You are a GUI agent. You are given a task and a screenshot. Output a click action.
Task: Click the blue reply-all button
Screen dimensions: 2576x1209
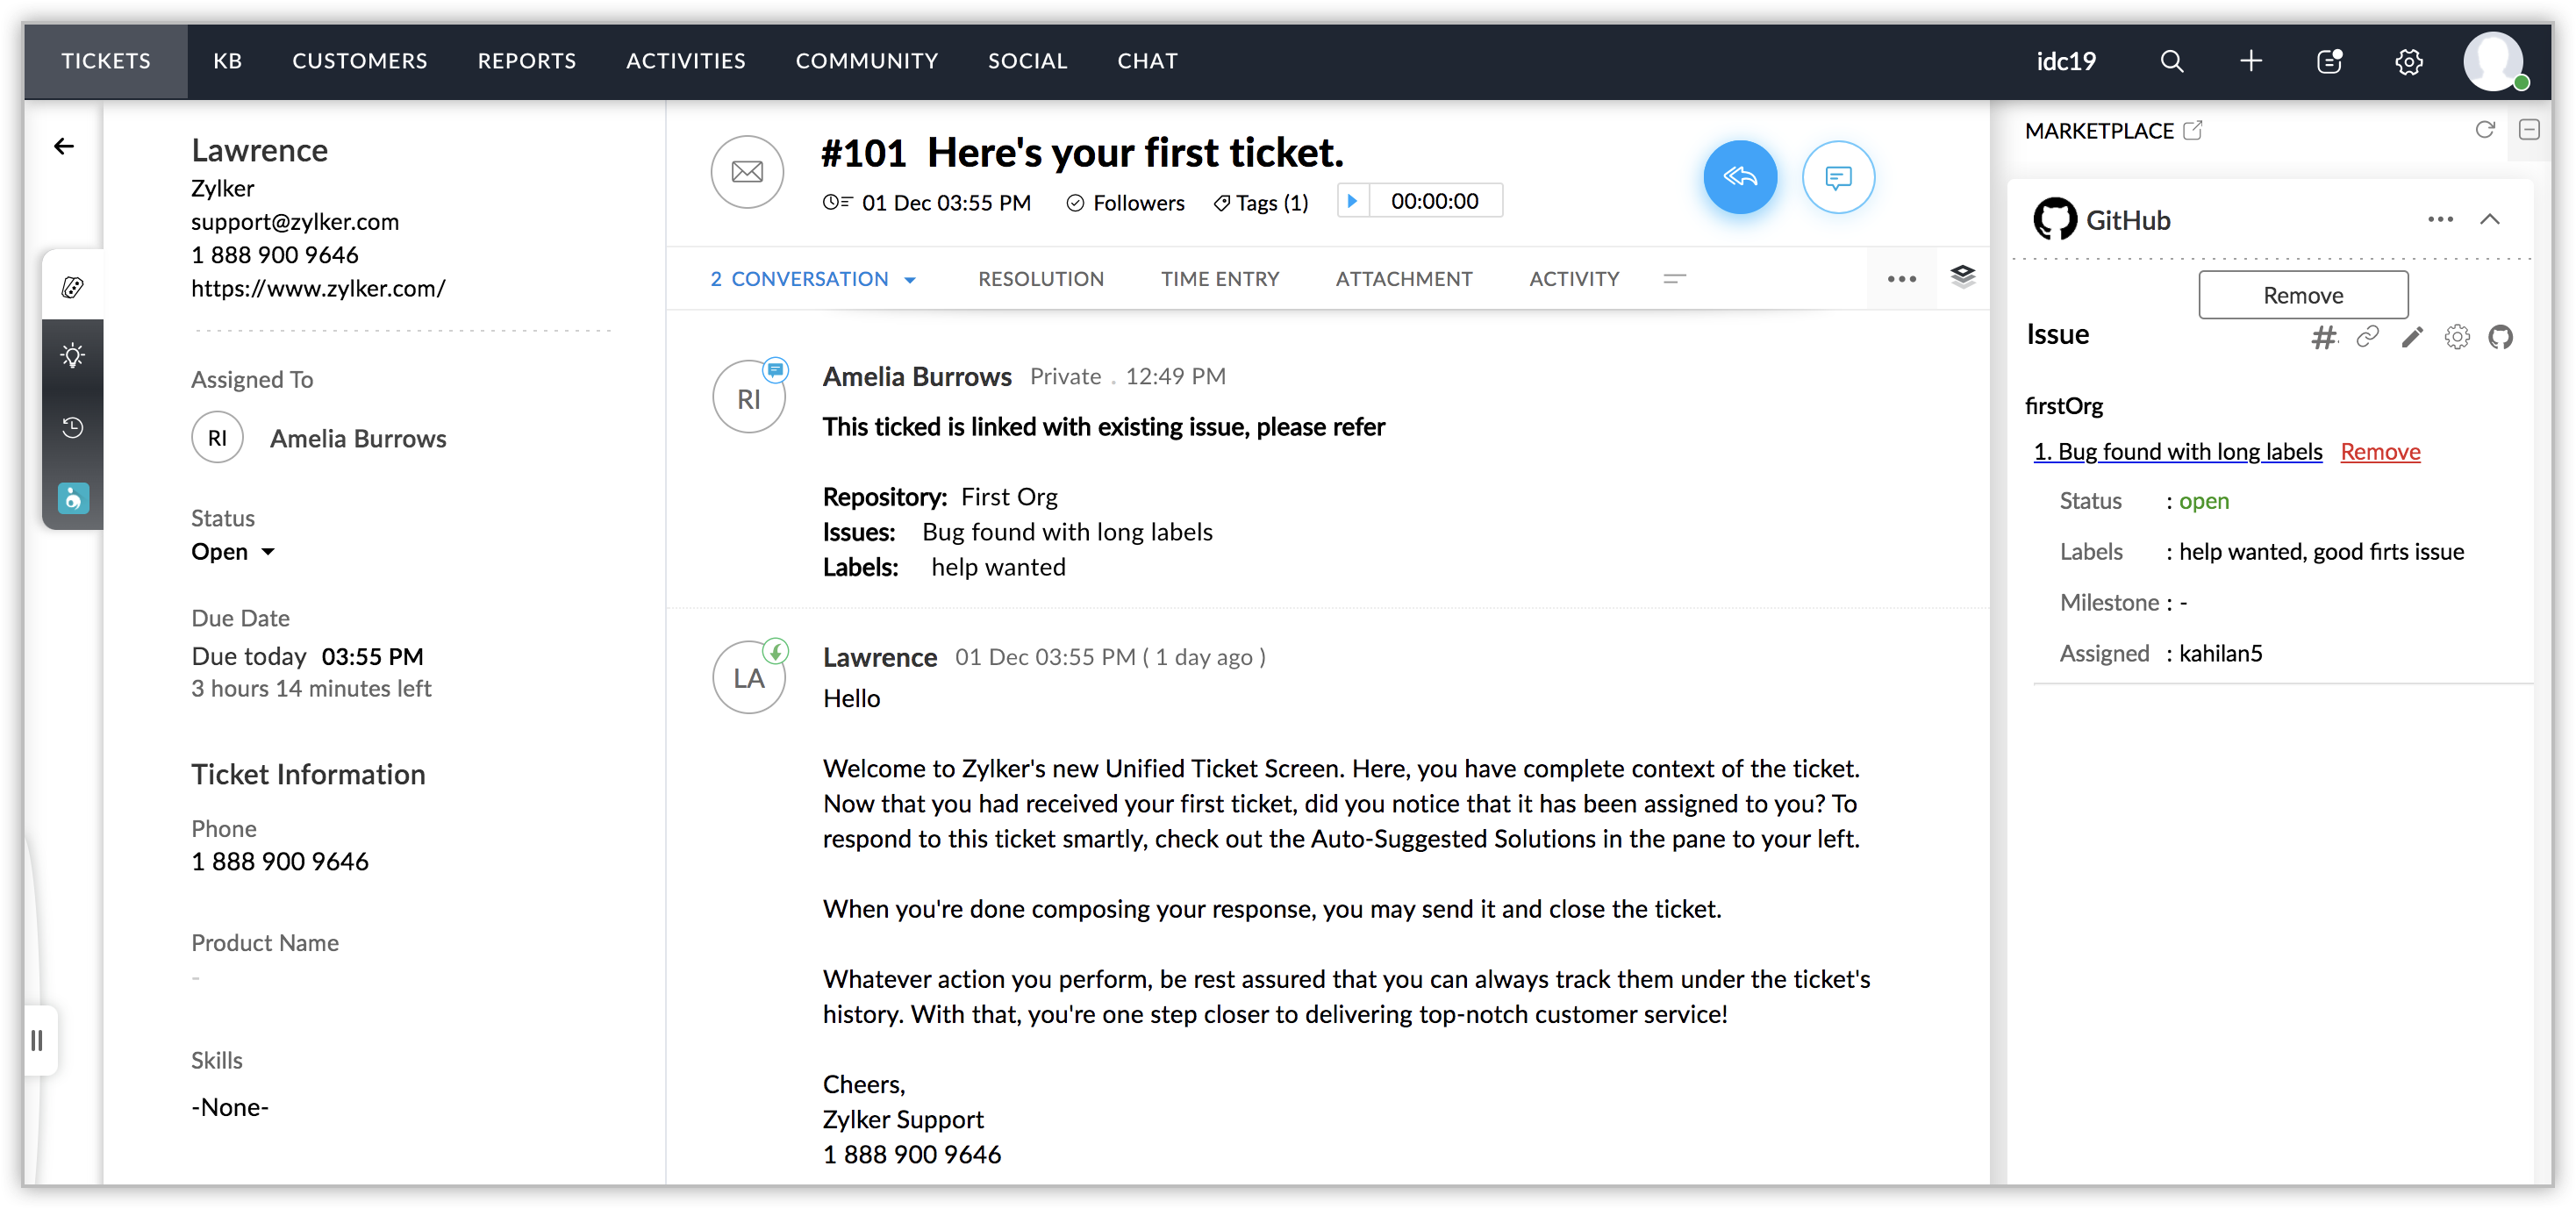(x=1739, y=177)
